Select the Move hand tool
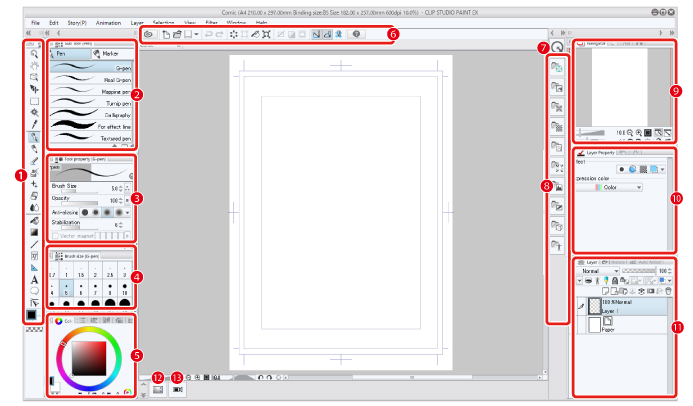This screenshot has height=406, width=693. (x=34, y=66)
